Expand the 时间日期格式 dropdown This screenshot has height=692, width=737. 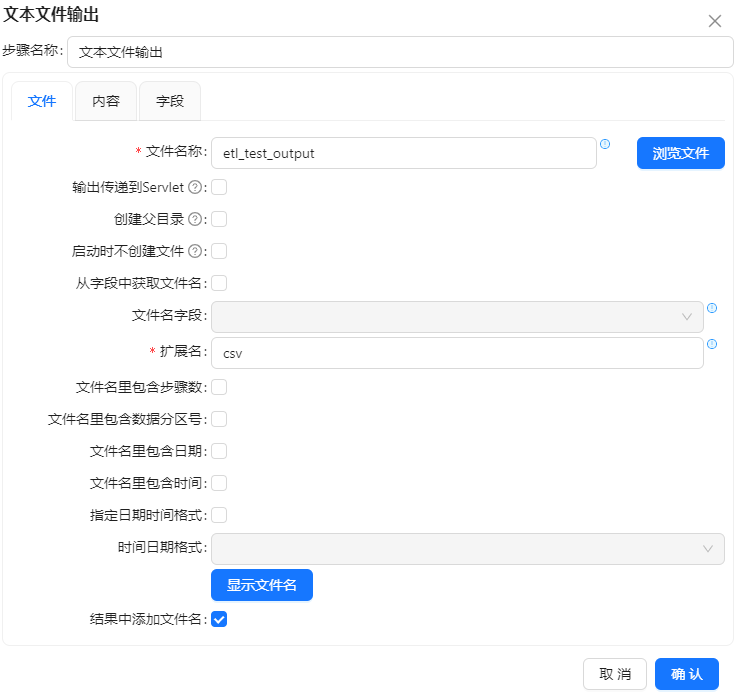(467, 548)
